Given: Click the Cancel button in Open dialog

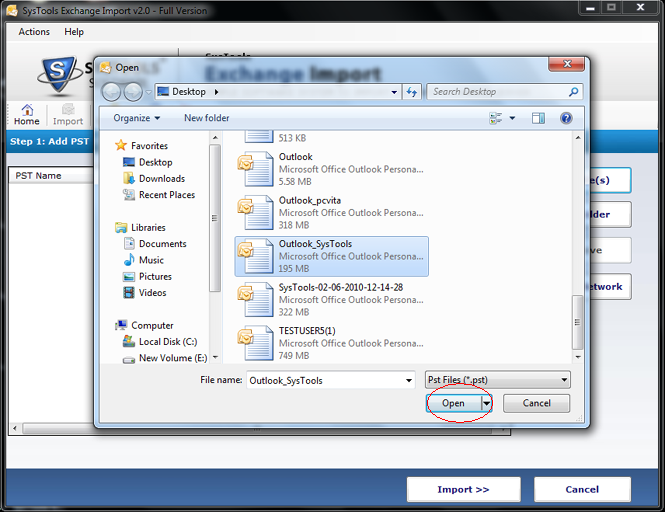Looking at the screenshot, I should pyautogui.click(x=536, y=403).
